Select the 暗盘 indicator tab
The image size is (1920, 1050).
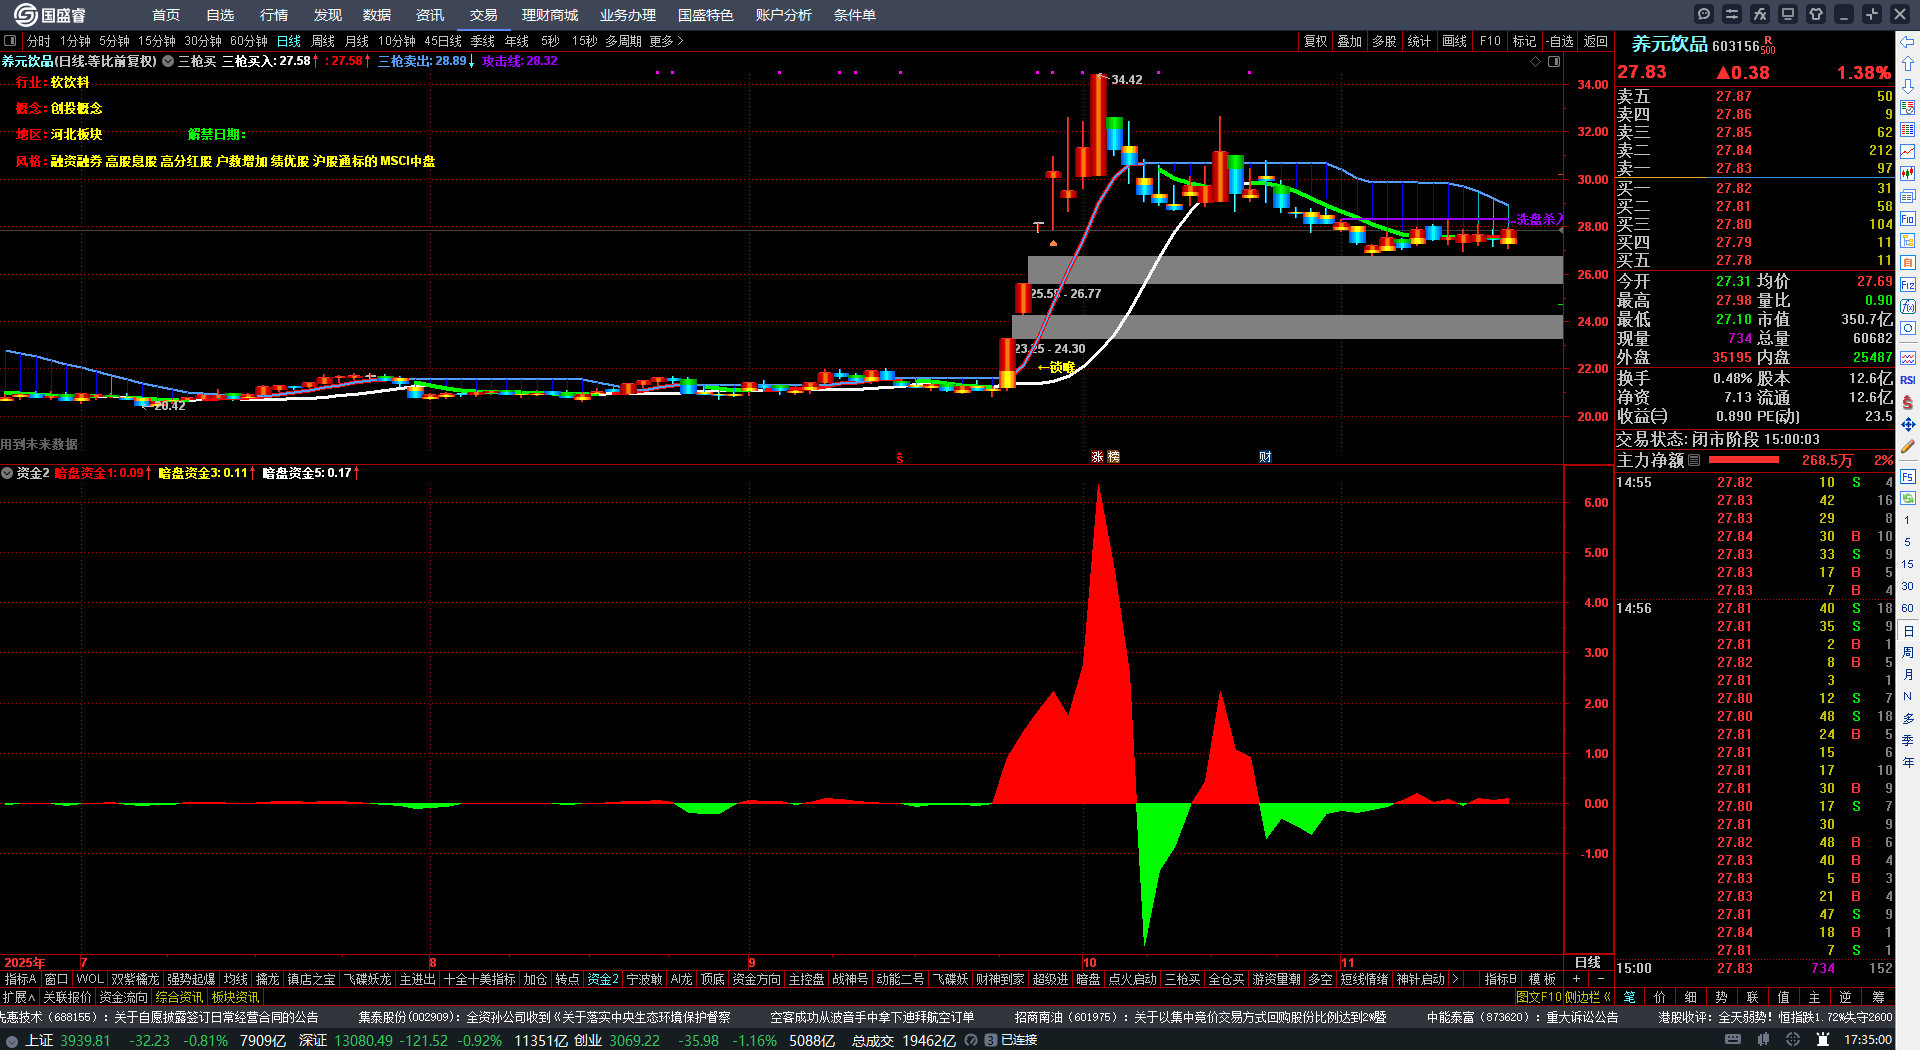point(1088,979)
